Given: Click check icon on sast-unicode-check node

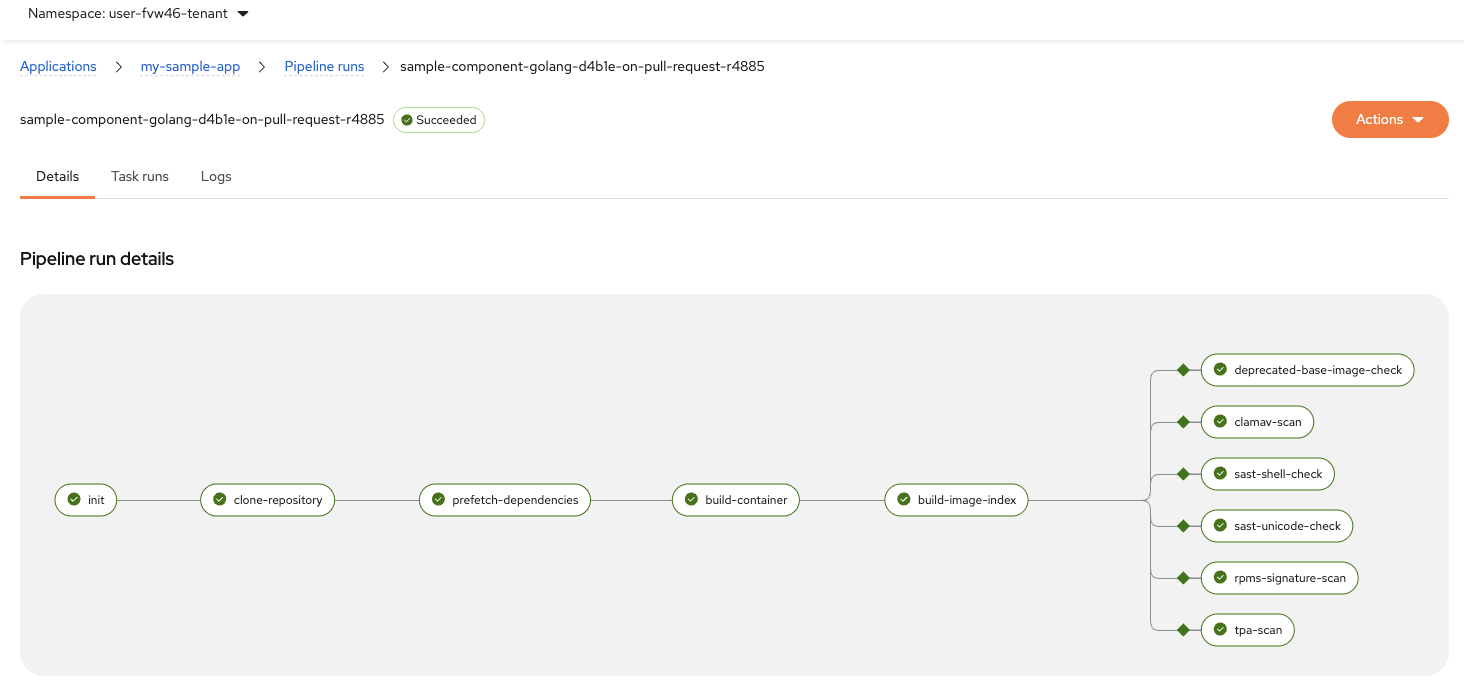Looking at the screenshot, I should 1220,526.
